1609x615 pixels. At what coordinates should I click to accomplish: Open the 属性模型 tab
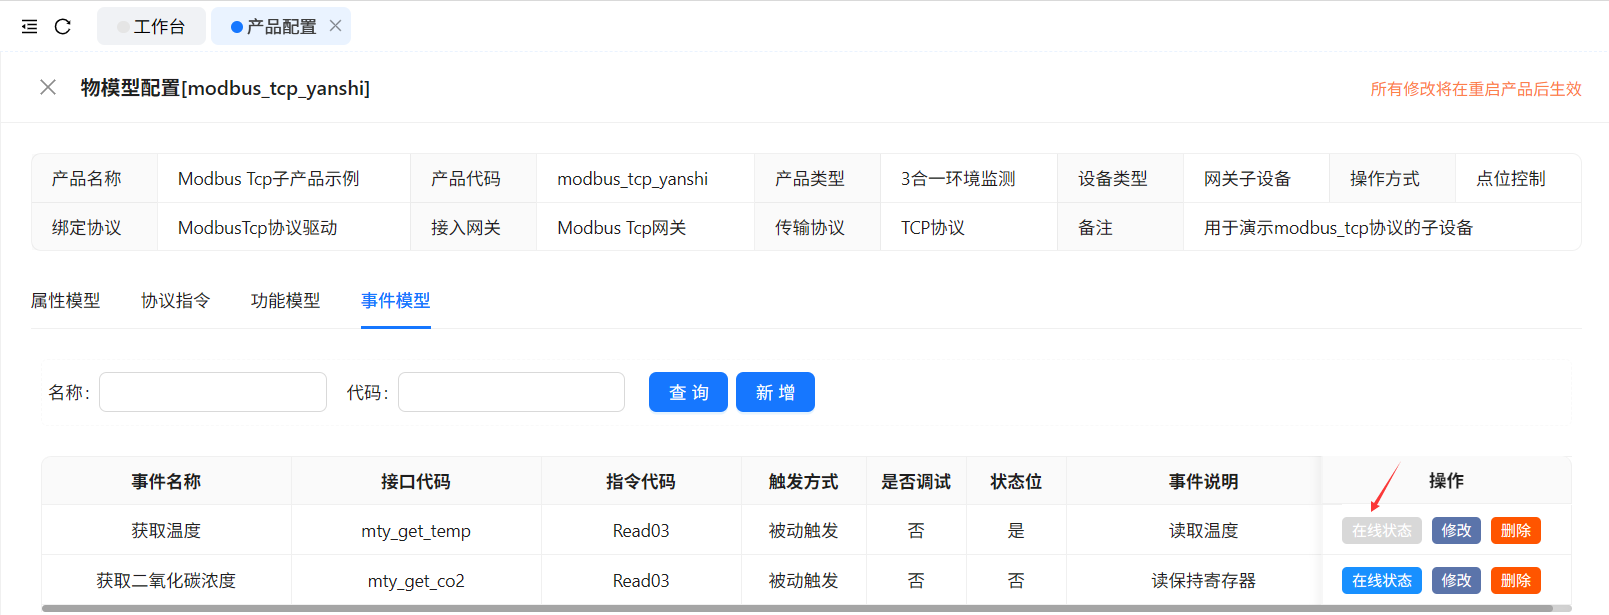pos(65,300)
